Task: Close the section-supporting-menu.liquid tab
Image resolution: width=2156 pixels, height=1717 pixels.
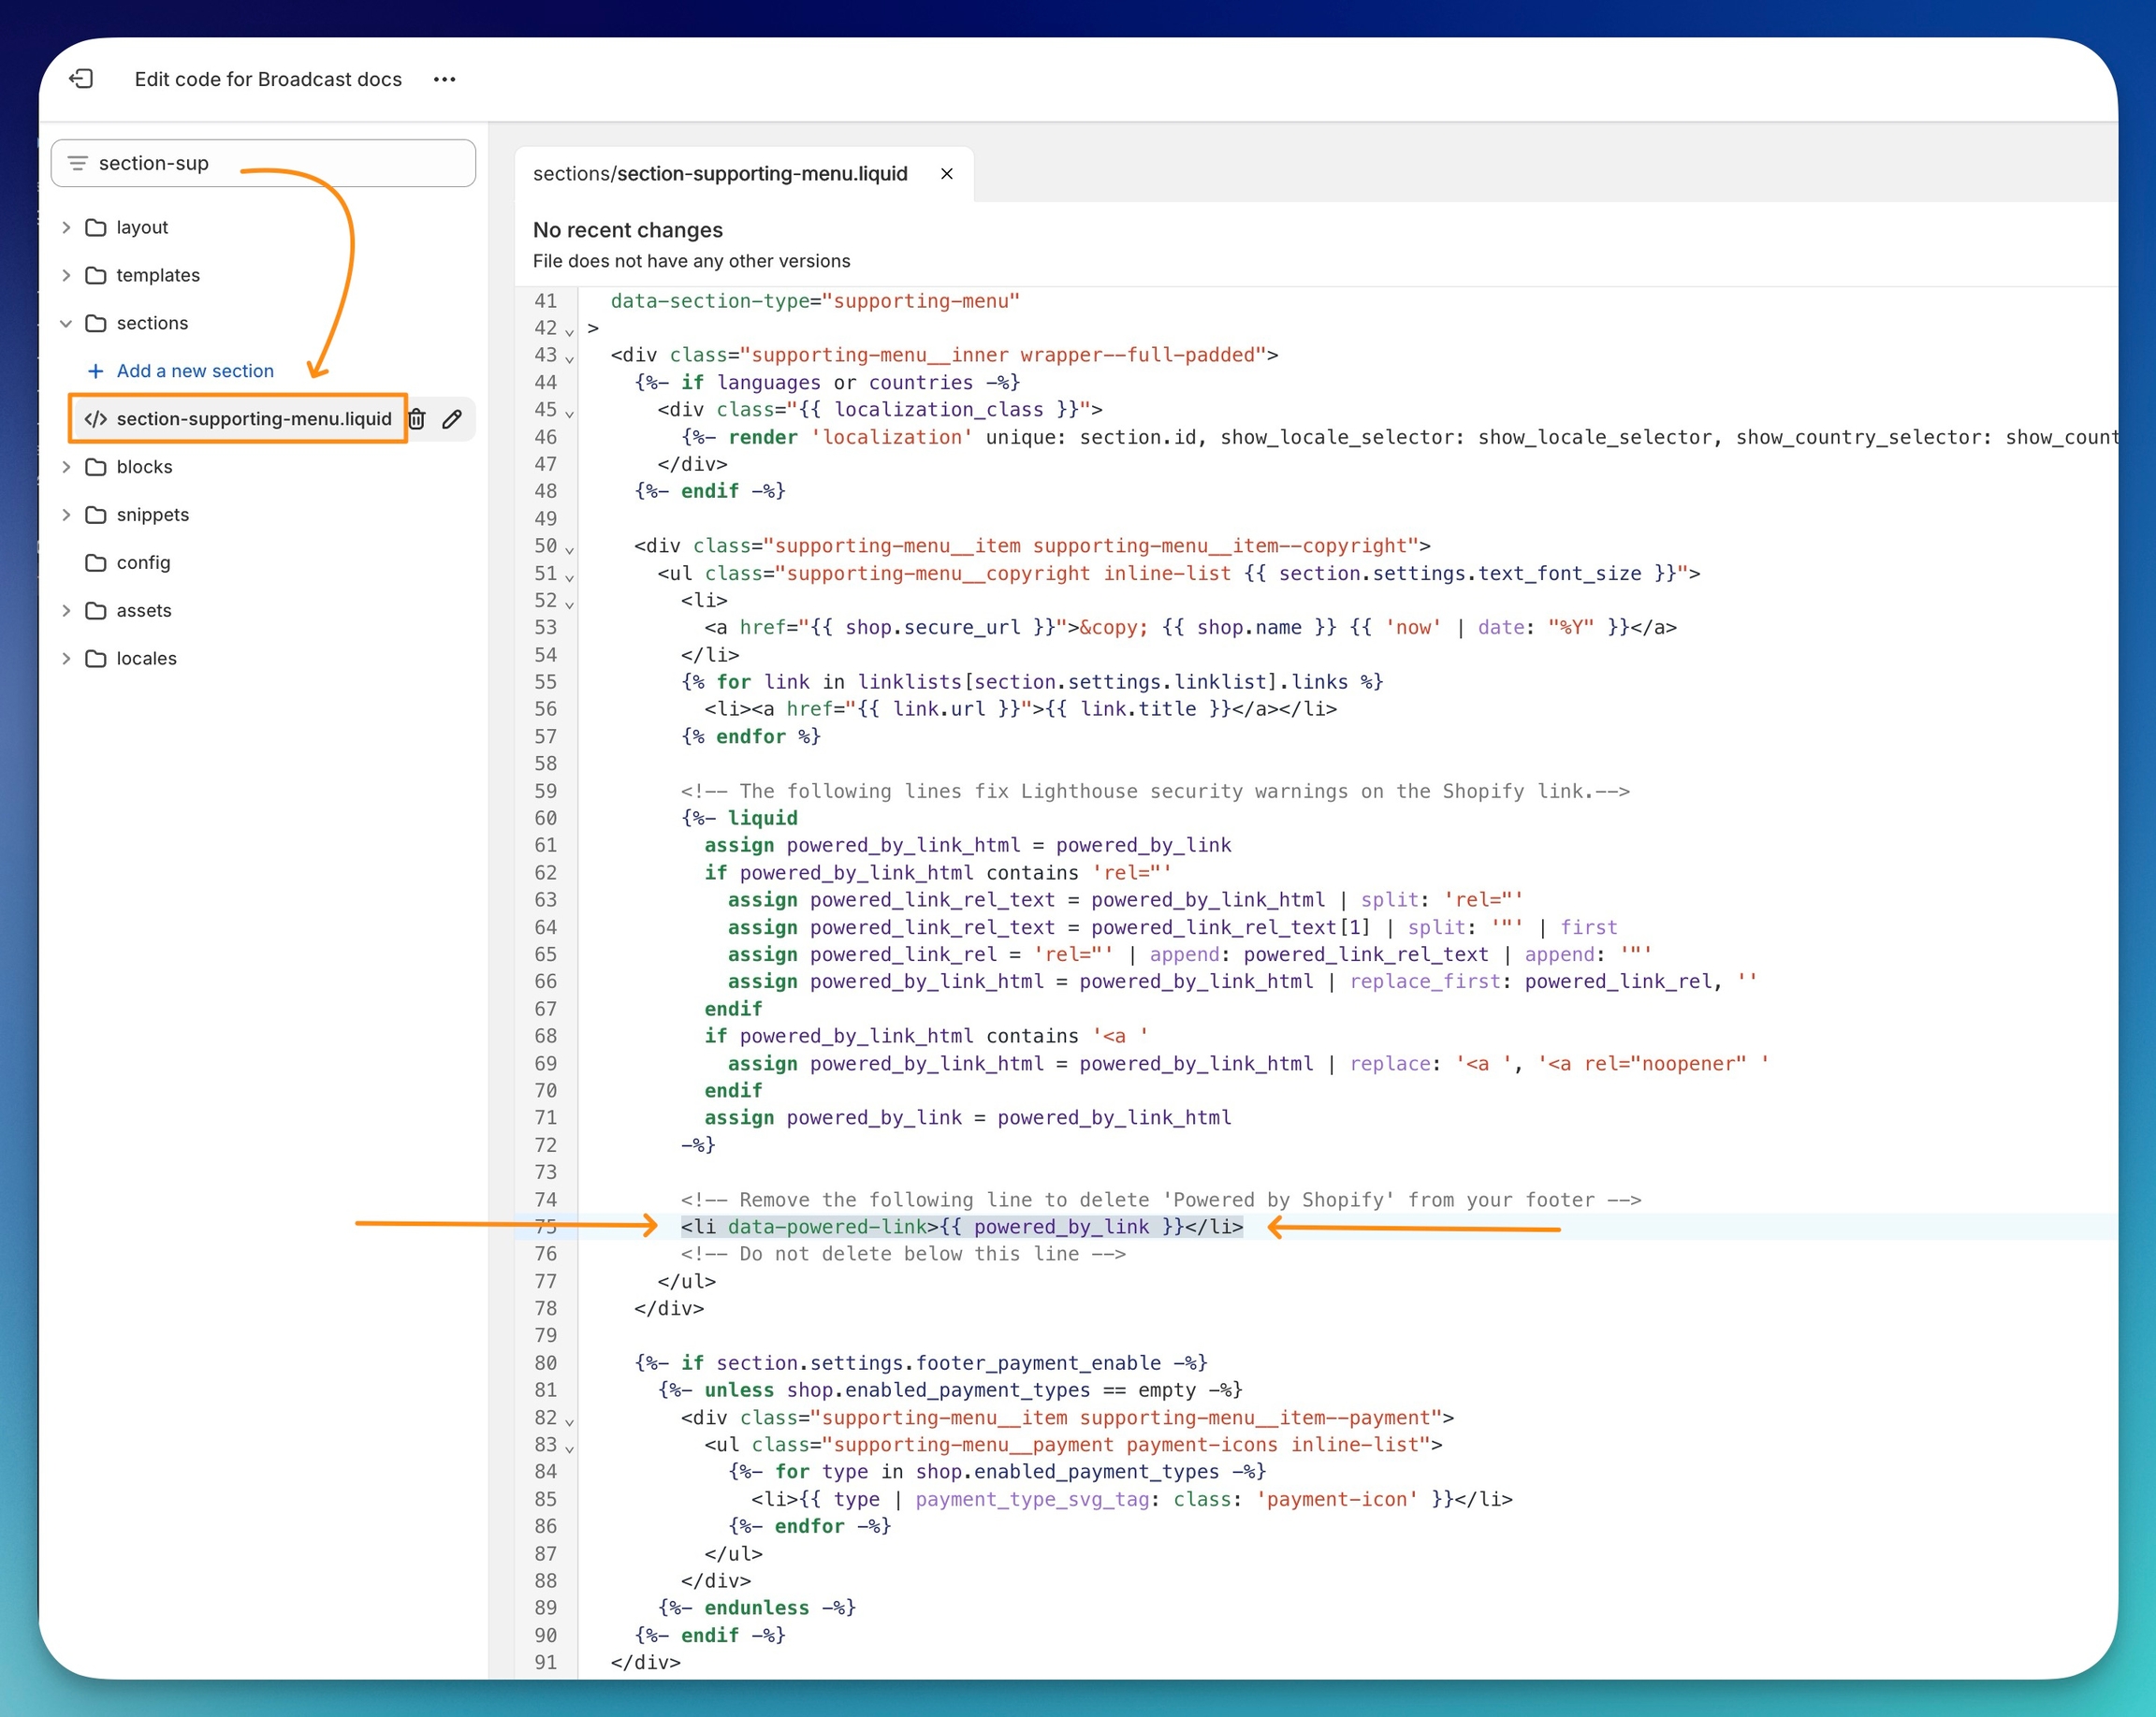Action: [x=946, y=174]
